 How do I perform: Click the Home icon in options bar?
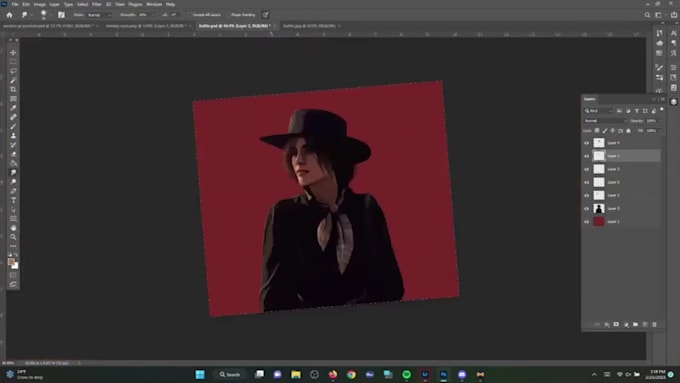pos(9,15)
